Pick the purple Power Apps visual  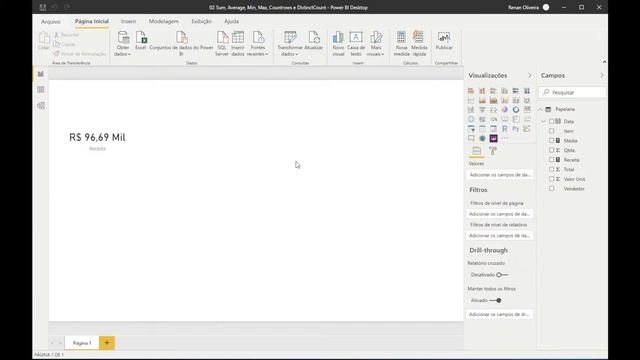493,138
